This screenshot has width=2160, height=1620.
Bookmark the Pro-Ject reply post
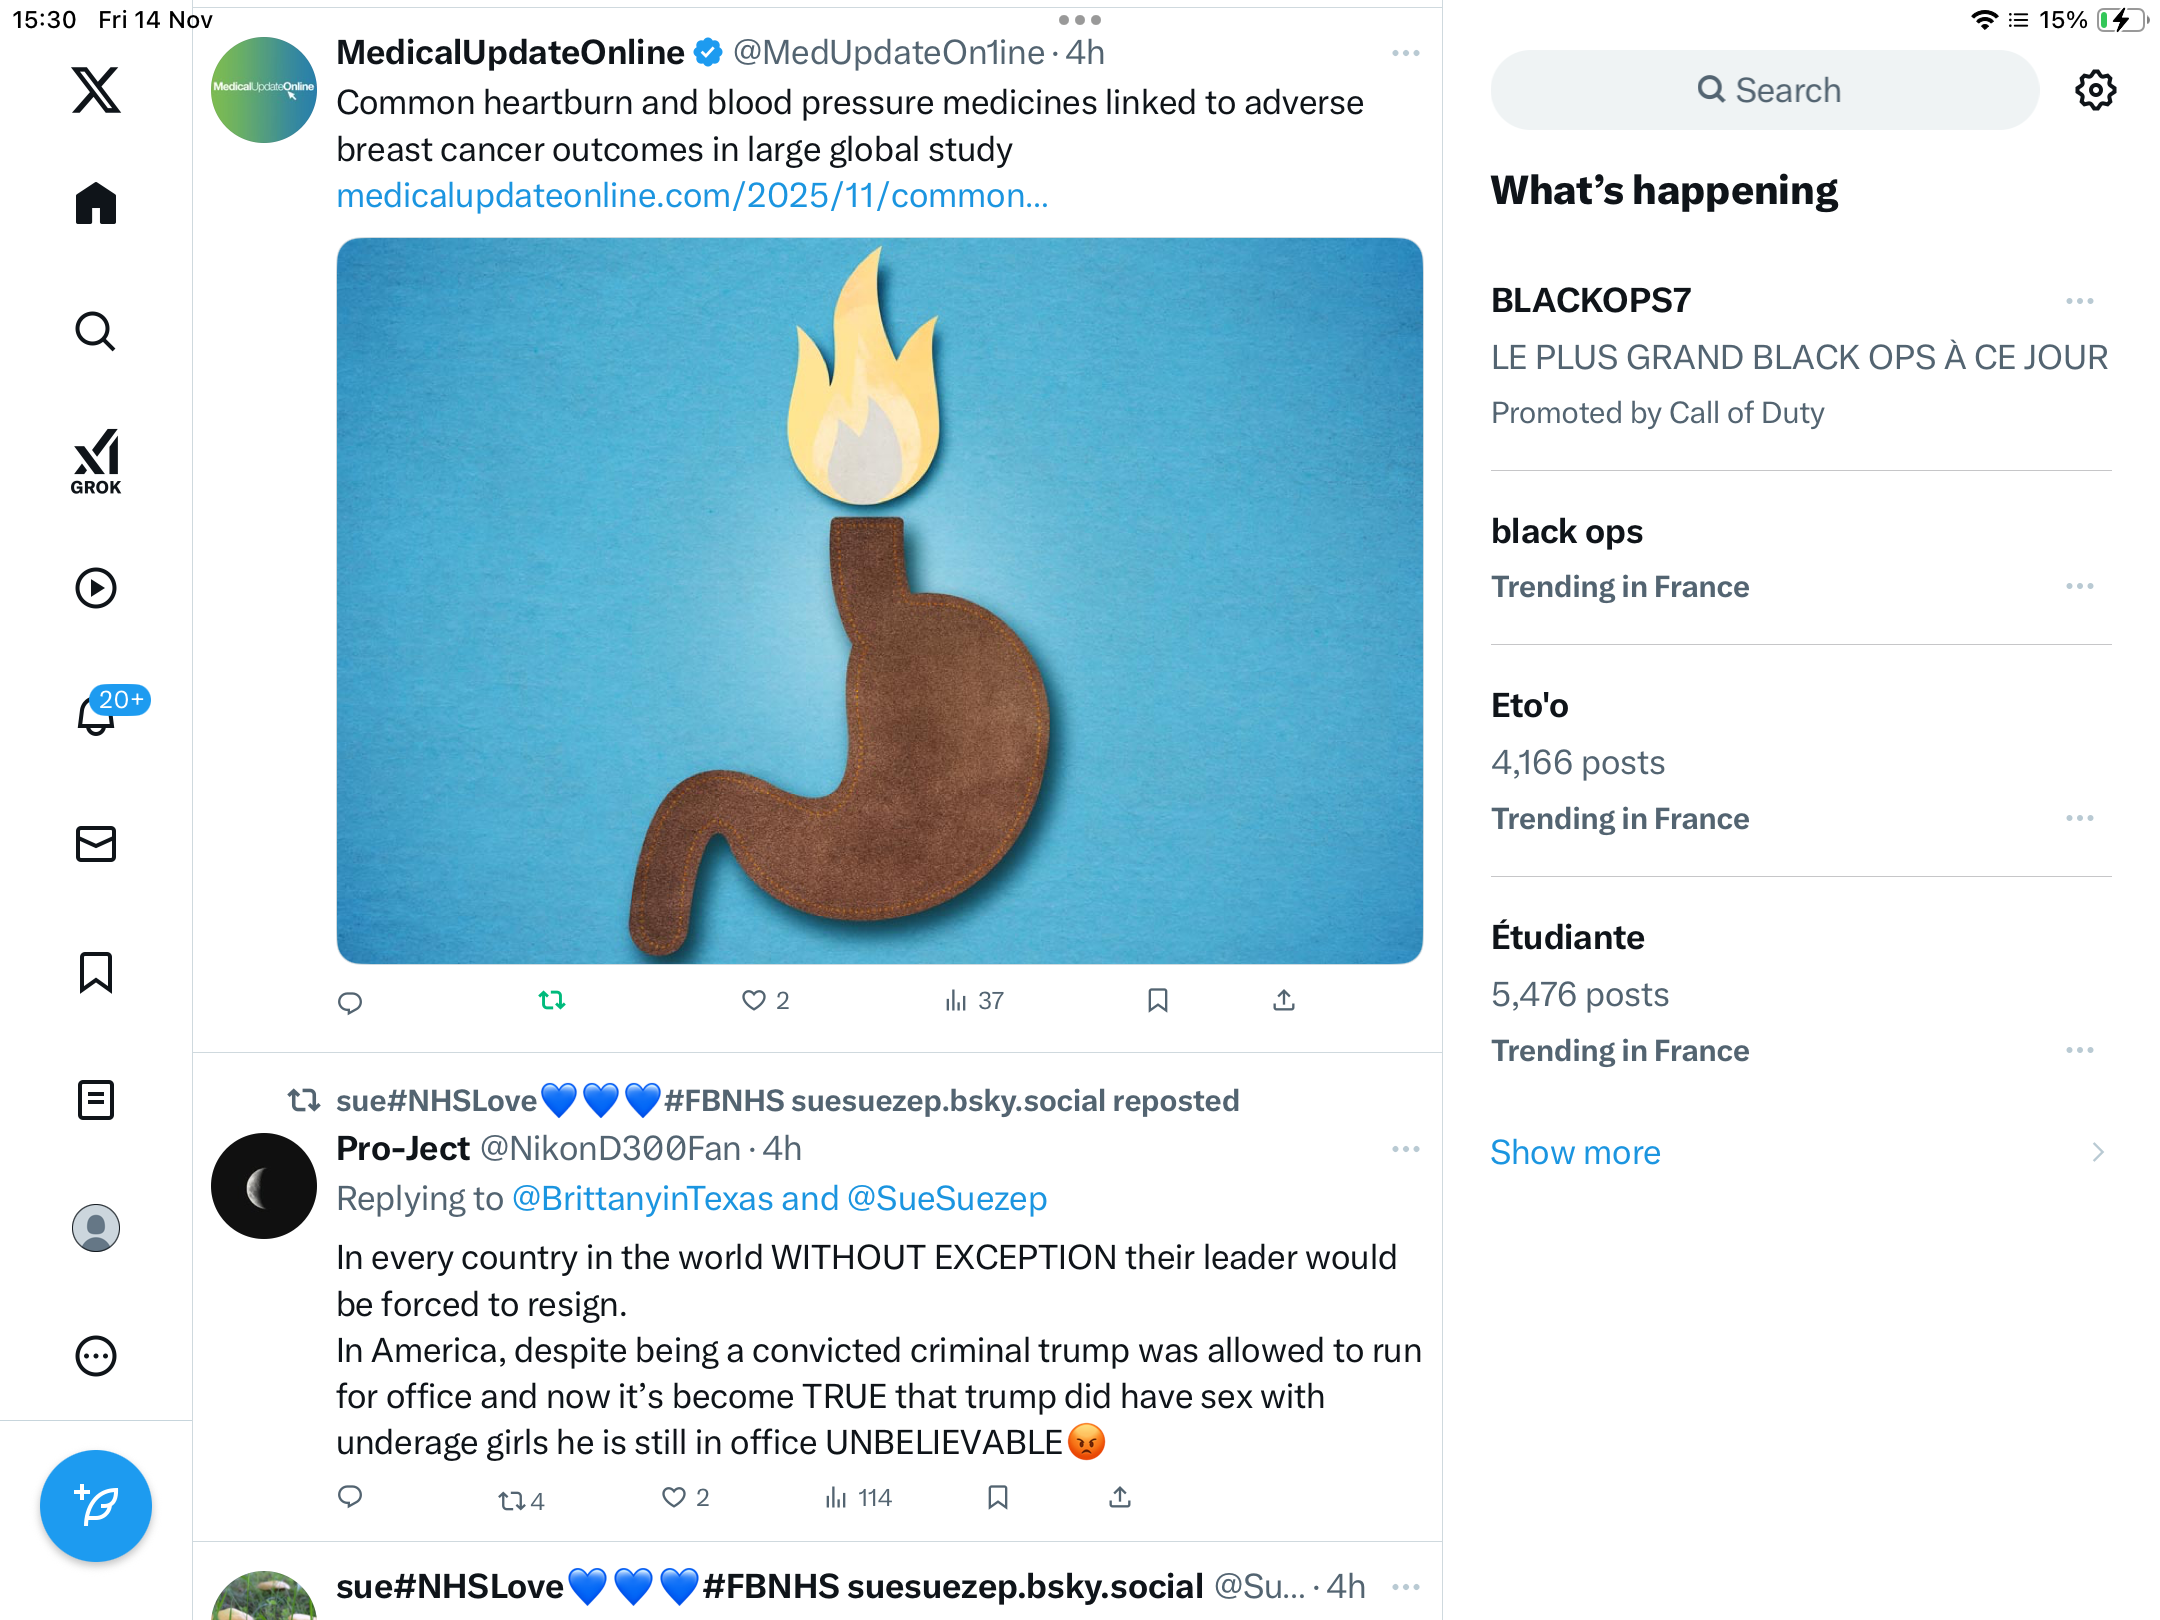click(x=997, y=1497)
